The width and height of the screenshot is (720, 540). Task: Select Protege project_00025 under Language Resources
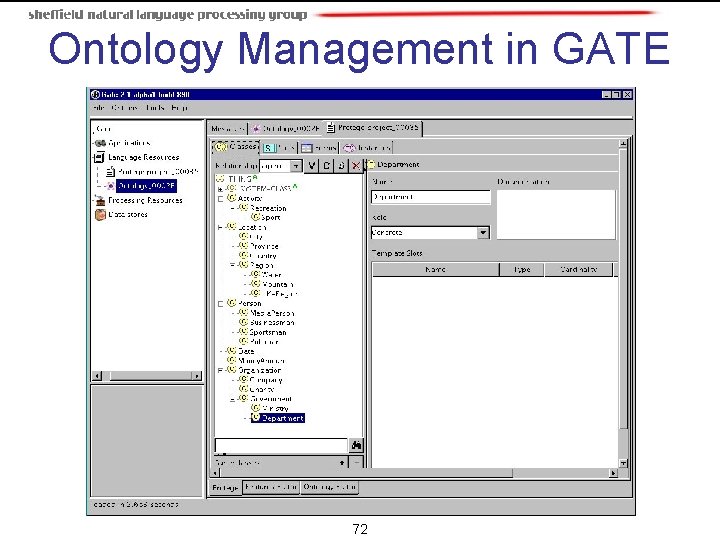coord(157,172)
